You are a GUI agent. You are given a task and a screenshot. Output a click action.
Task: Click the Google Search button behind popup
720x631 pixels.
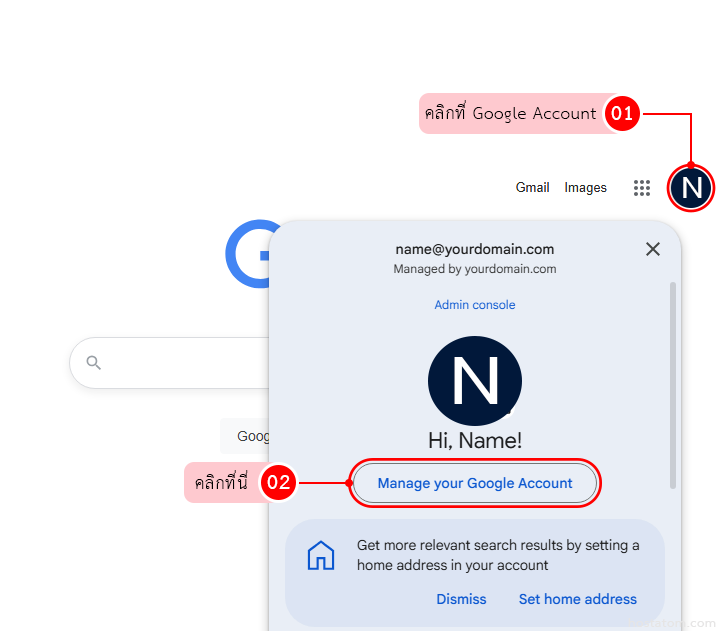(x=245, y=436)
